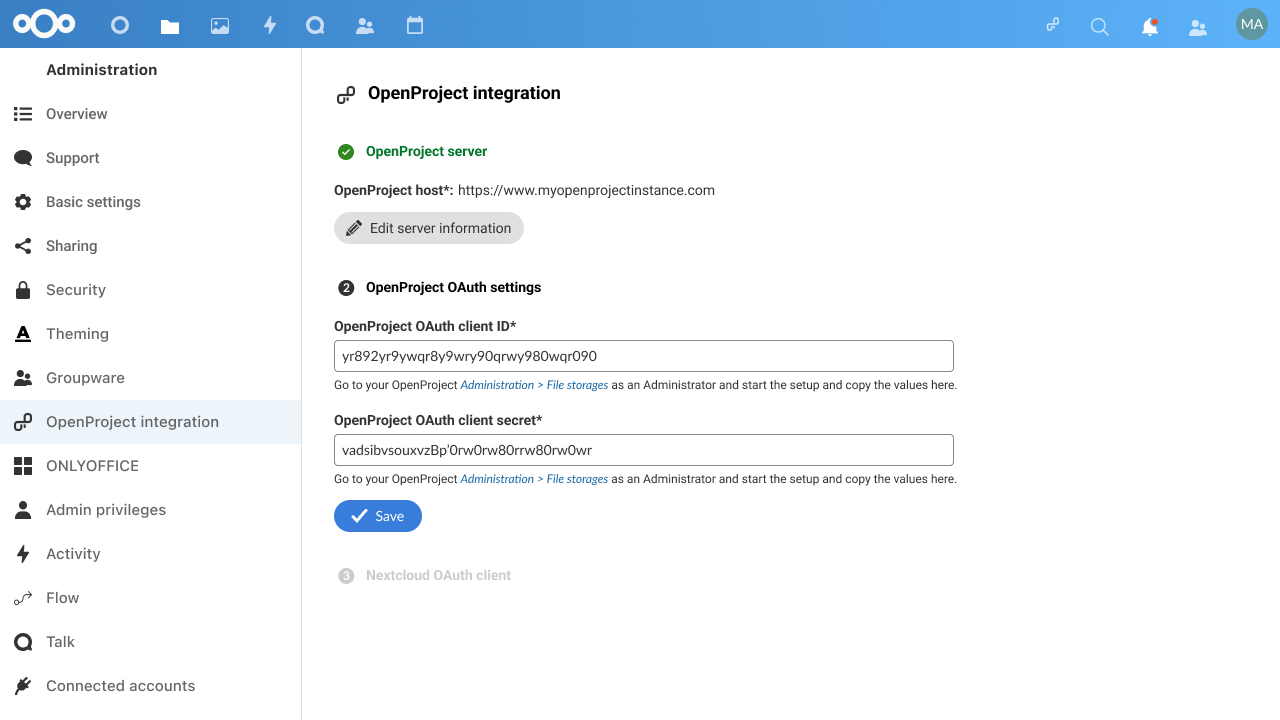This screenshot has width=1280, height=720.
Task: Open Files app from top bar
Action: click(x=170, y=26)
